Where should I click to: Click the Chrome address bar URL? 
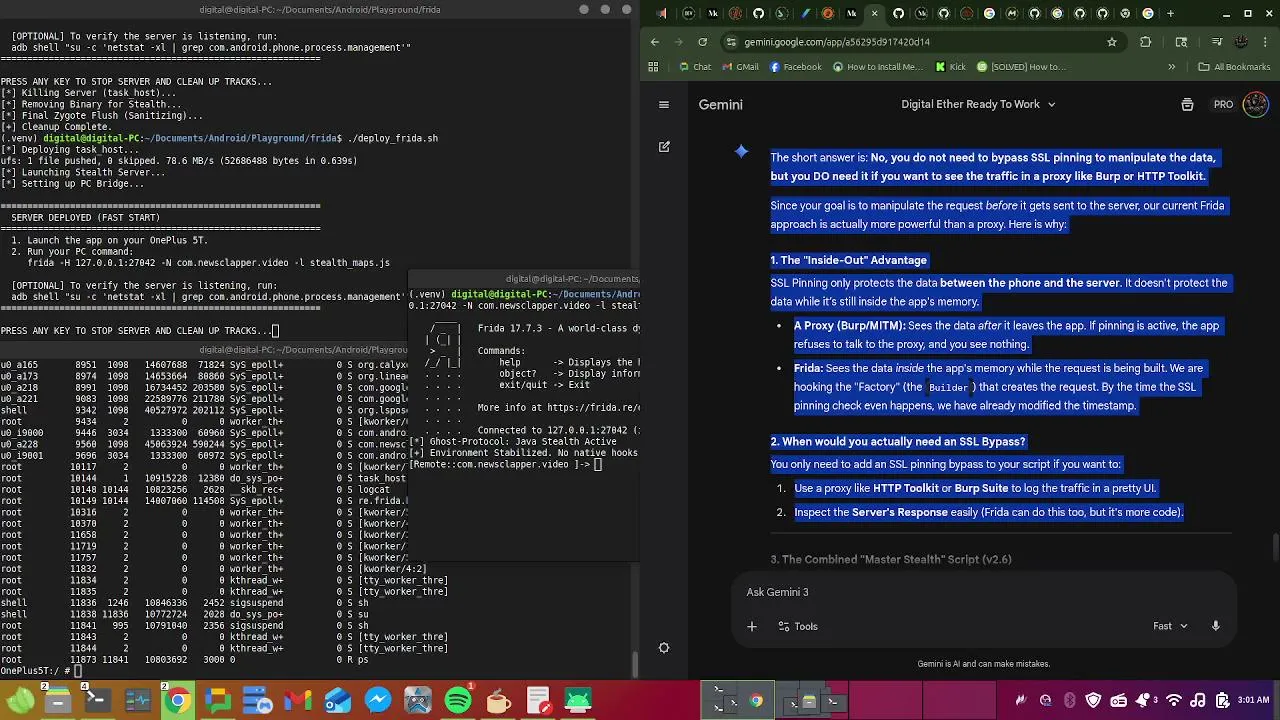click(x=836, y=42)
